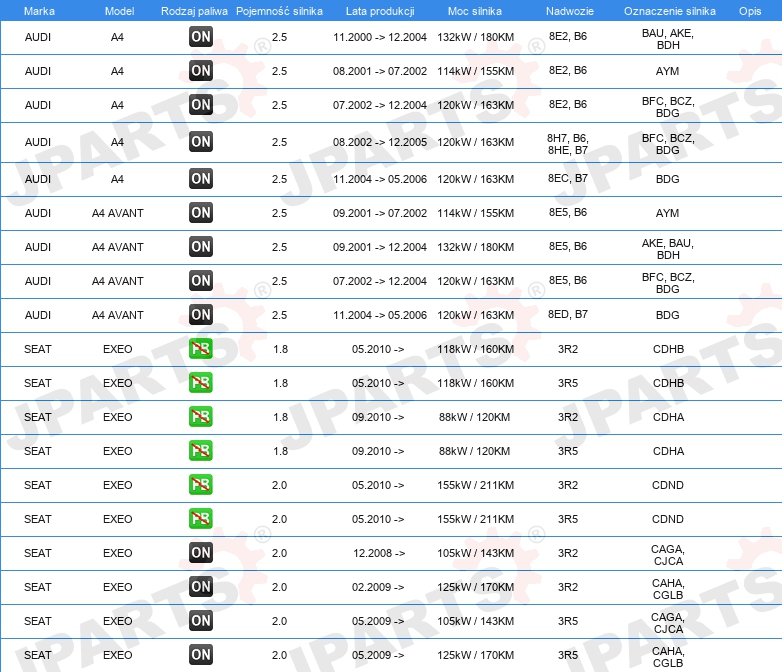Image resolution: width=782 pixels, height=672 pixels.
Task: Click the 88kW / 120KM cell in the 3R2 row
Action: pos(474,417)
